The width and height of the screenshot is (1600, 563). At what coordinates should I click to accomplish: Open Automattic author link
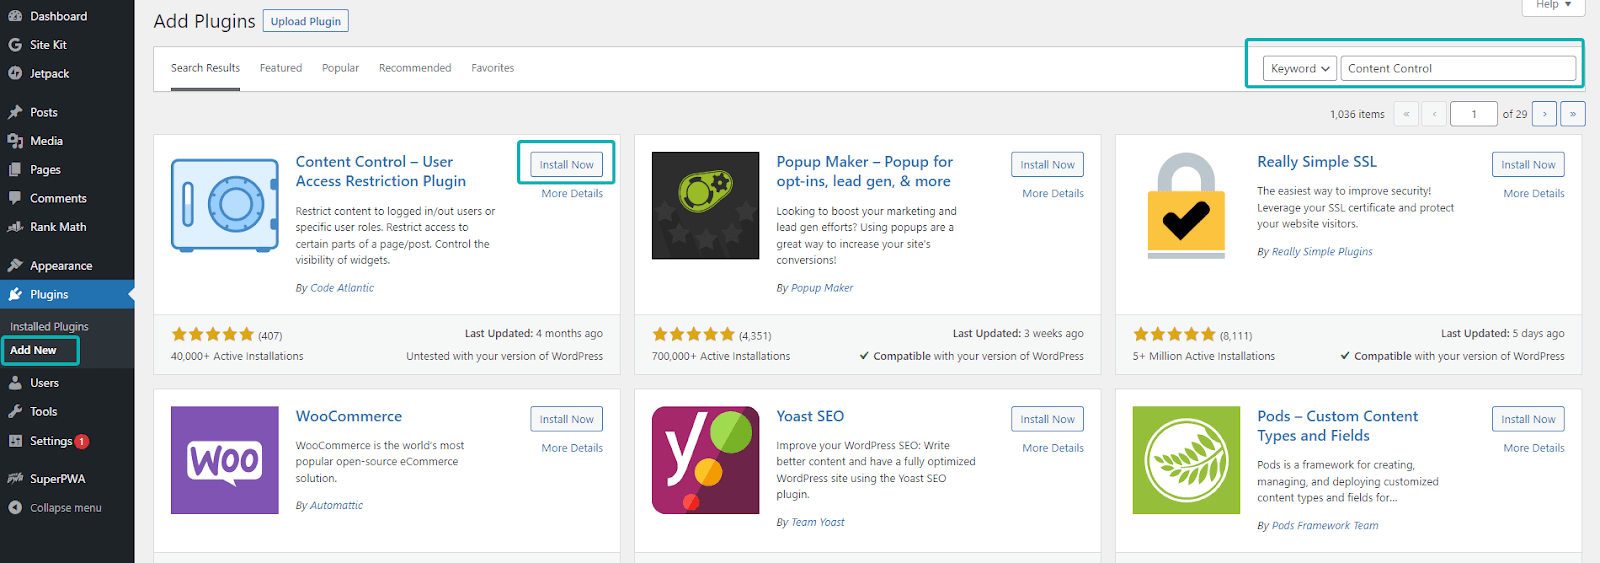coord(336,506)
